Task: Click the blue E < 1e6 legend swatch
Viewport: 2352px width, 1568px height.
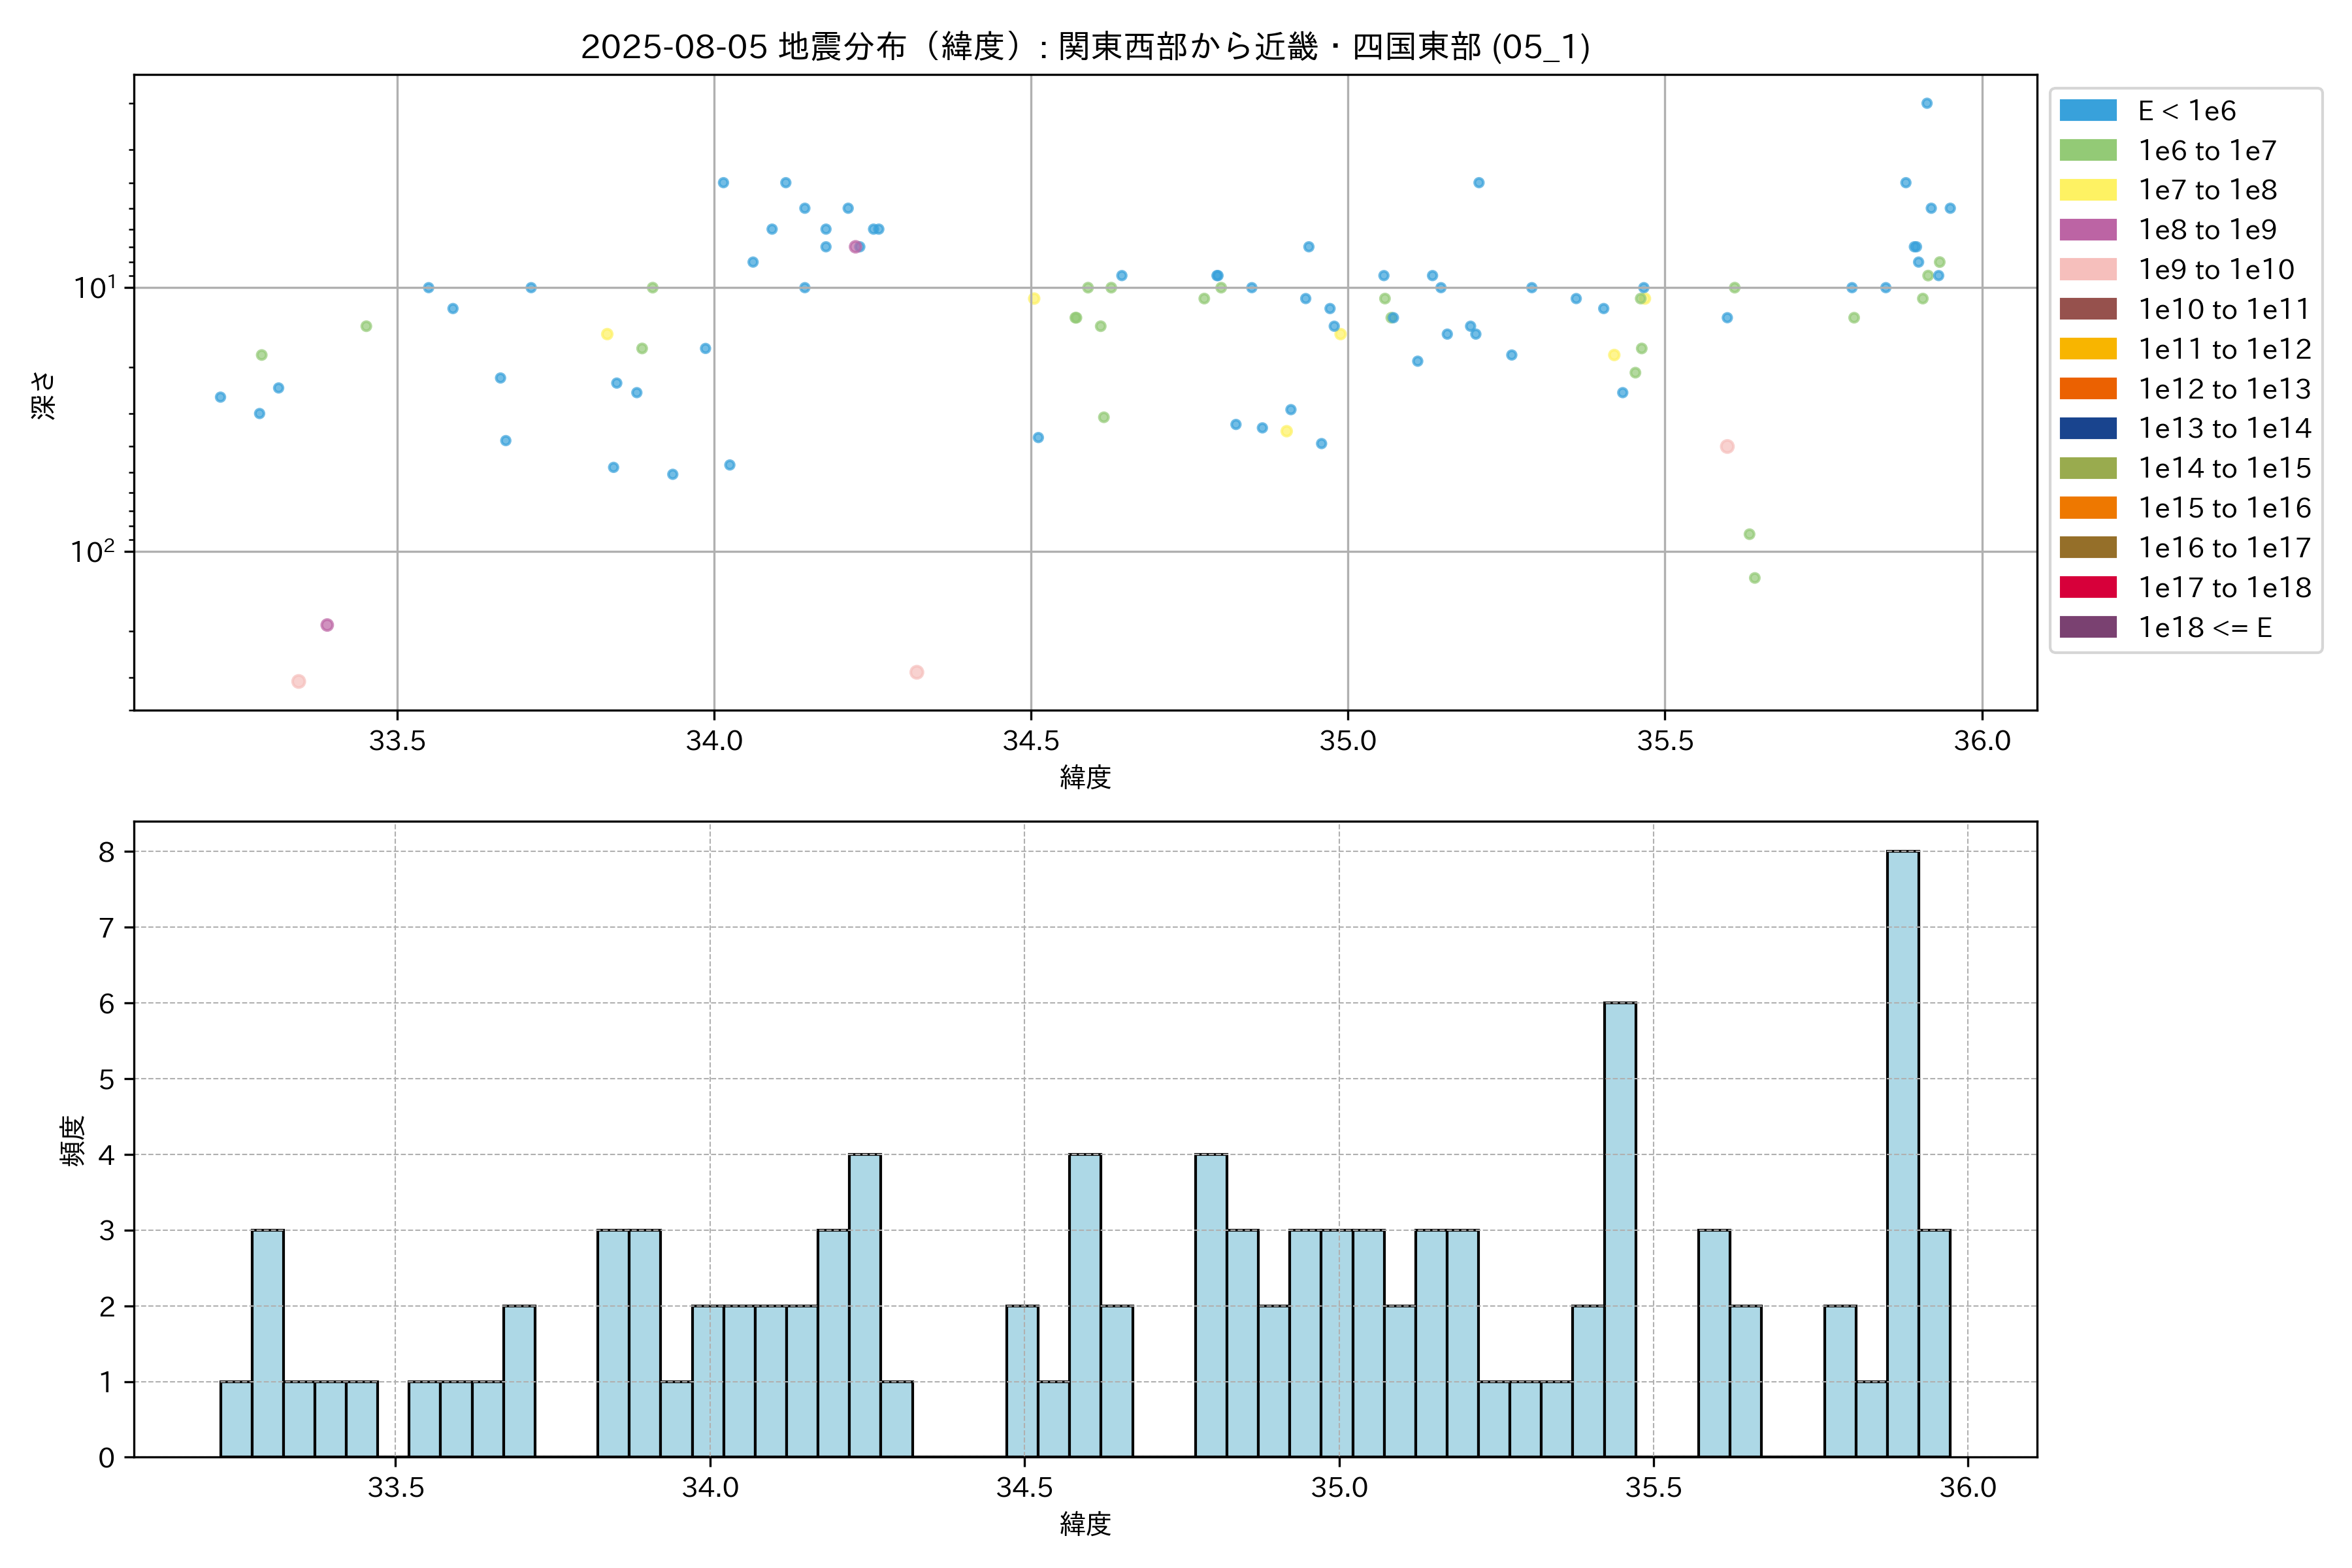Action: click(2087, 111)
